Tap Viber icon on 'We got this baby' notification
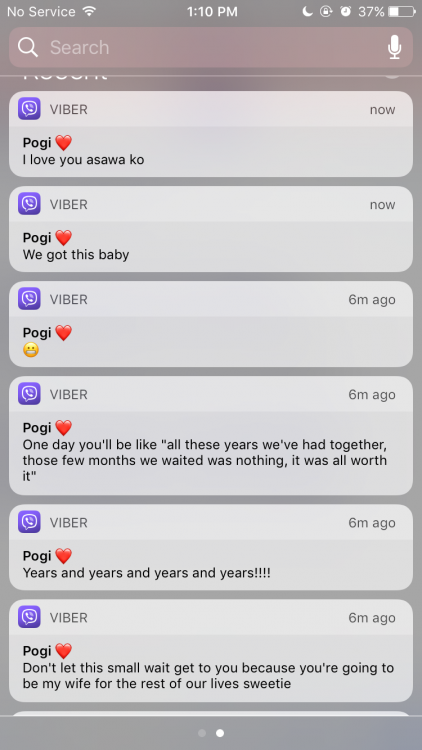 (x=29, y=204)
